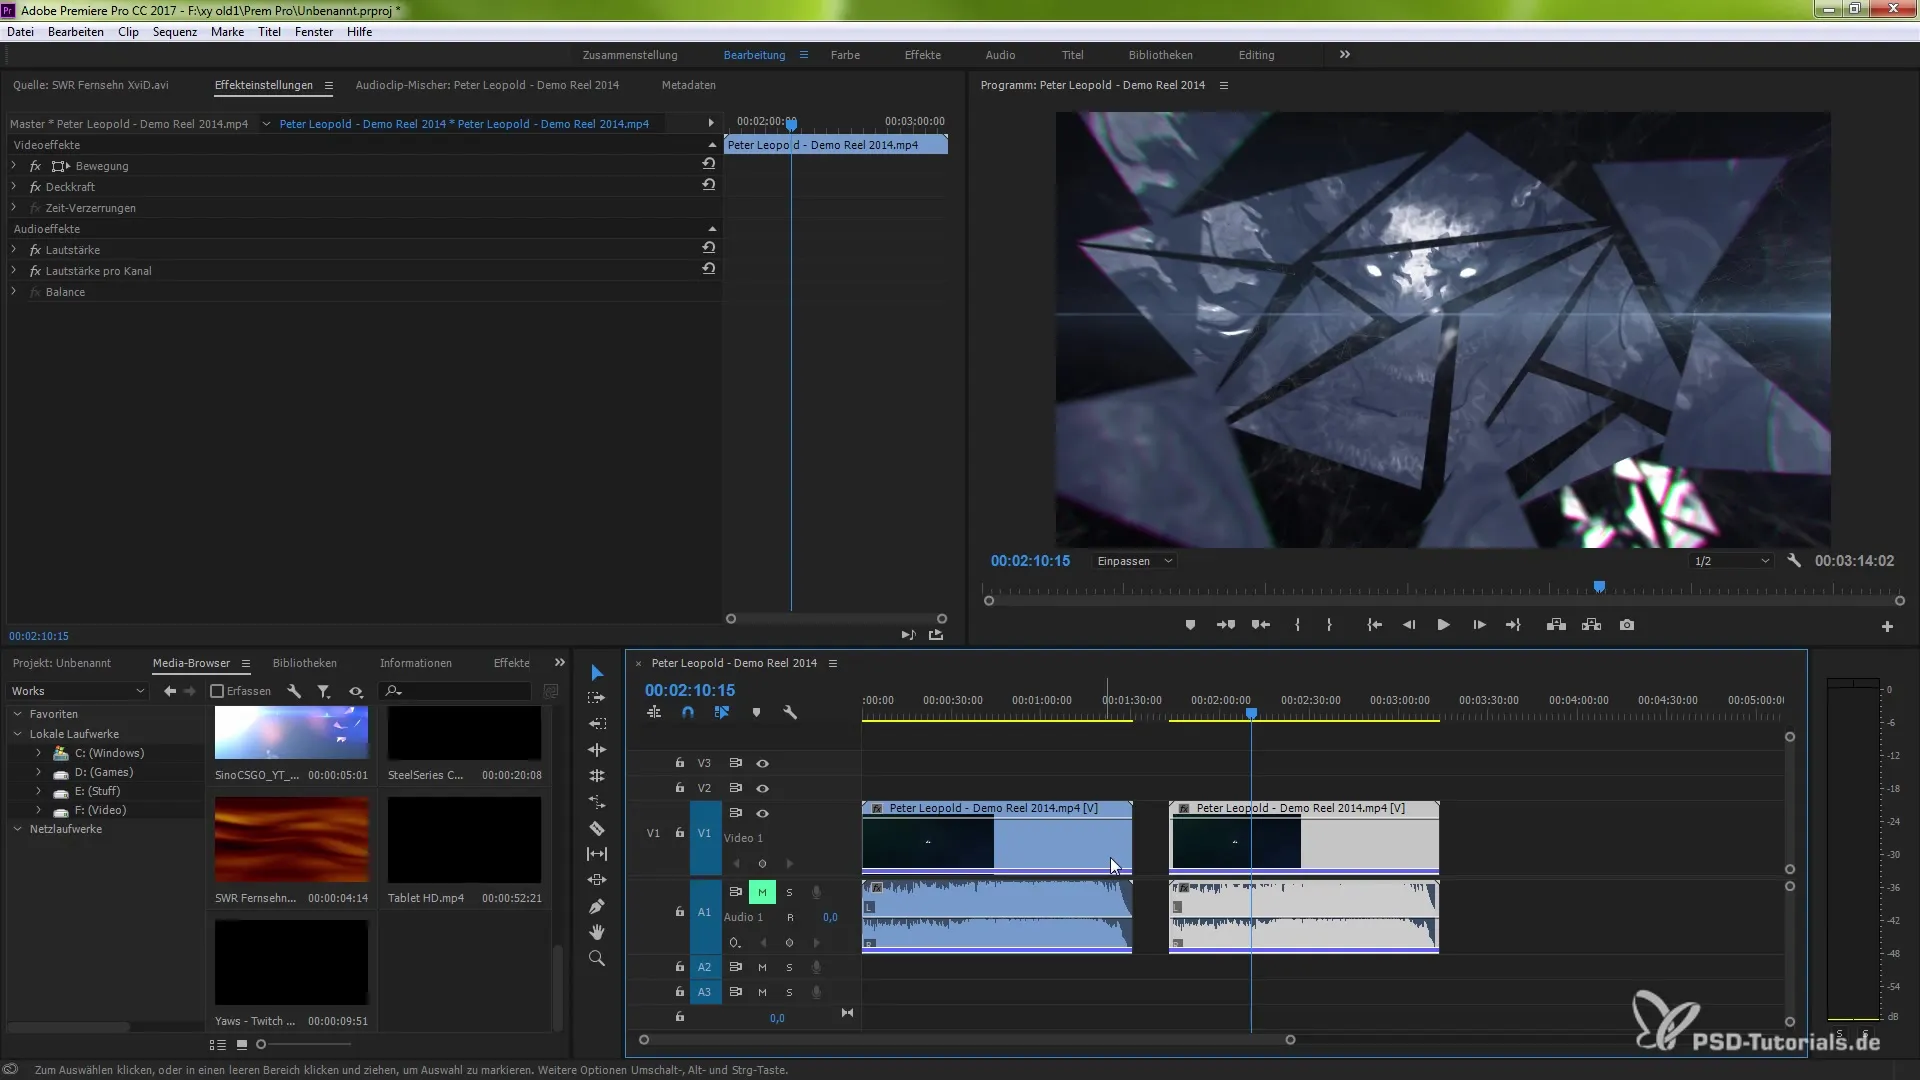1920x1080 pixels.
Task: Open the Metadaten panel tab
Action: pyautogui.click(x=688, y=85)
